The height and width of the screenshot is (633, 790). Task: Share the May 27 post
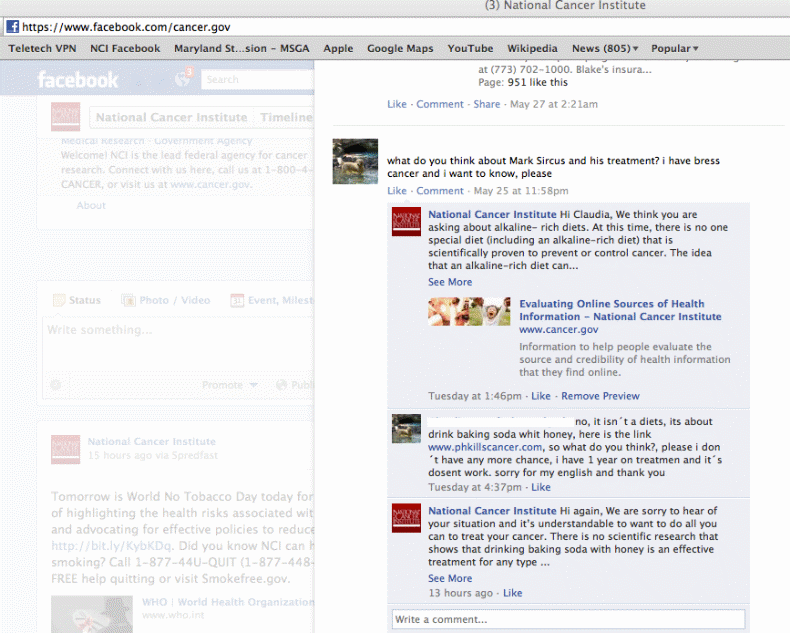click(486, 104)
